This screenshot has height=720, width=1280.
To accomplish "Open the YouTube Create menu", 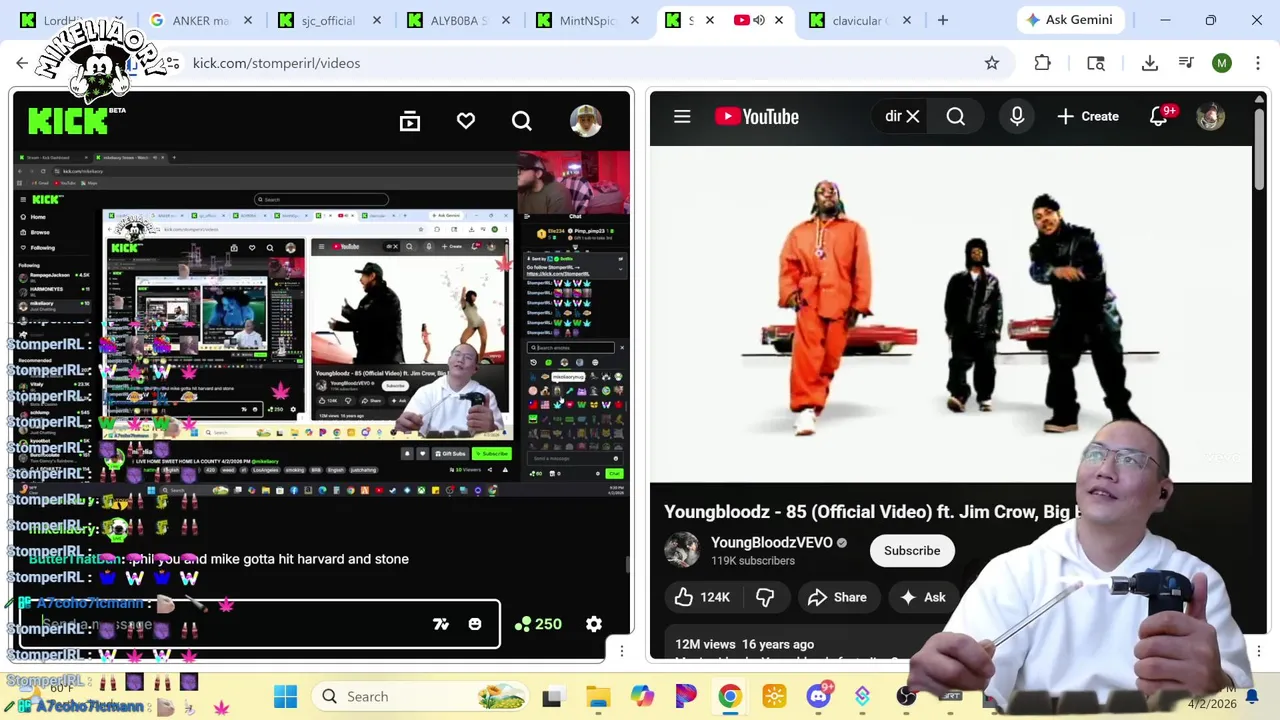I will click(1088, 116).
